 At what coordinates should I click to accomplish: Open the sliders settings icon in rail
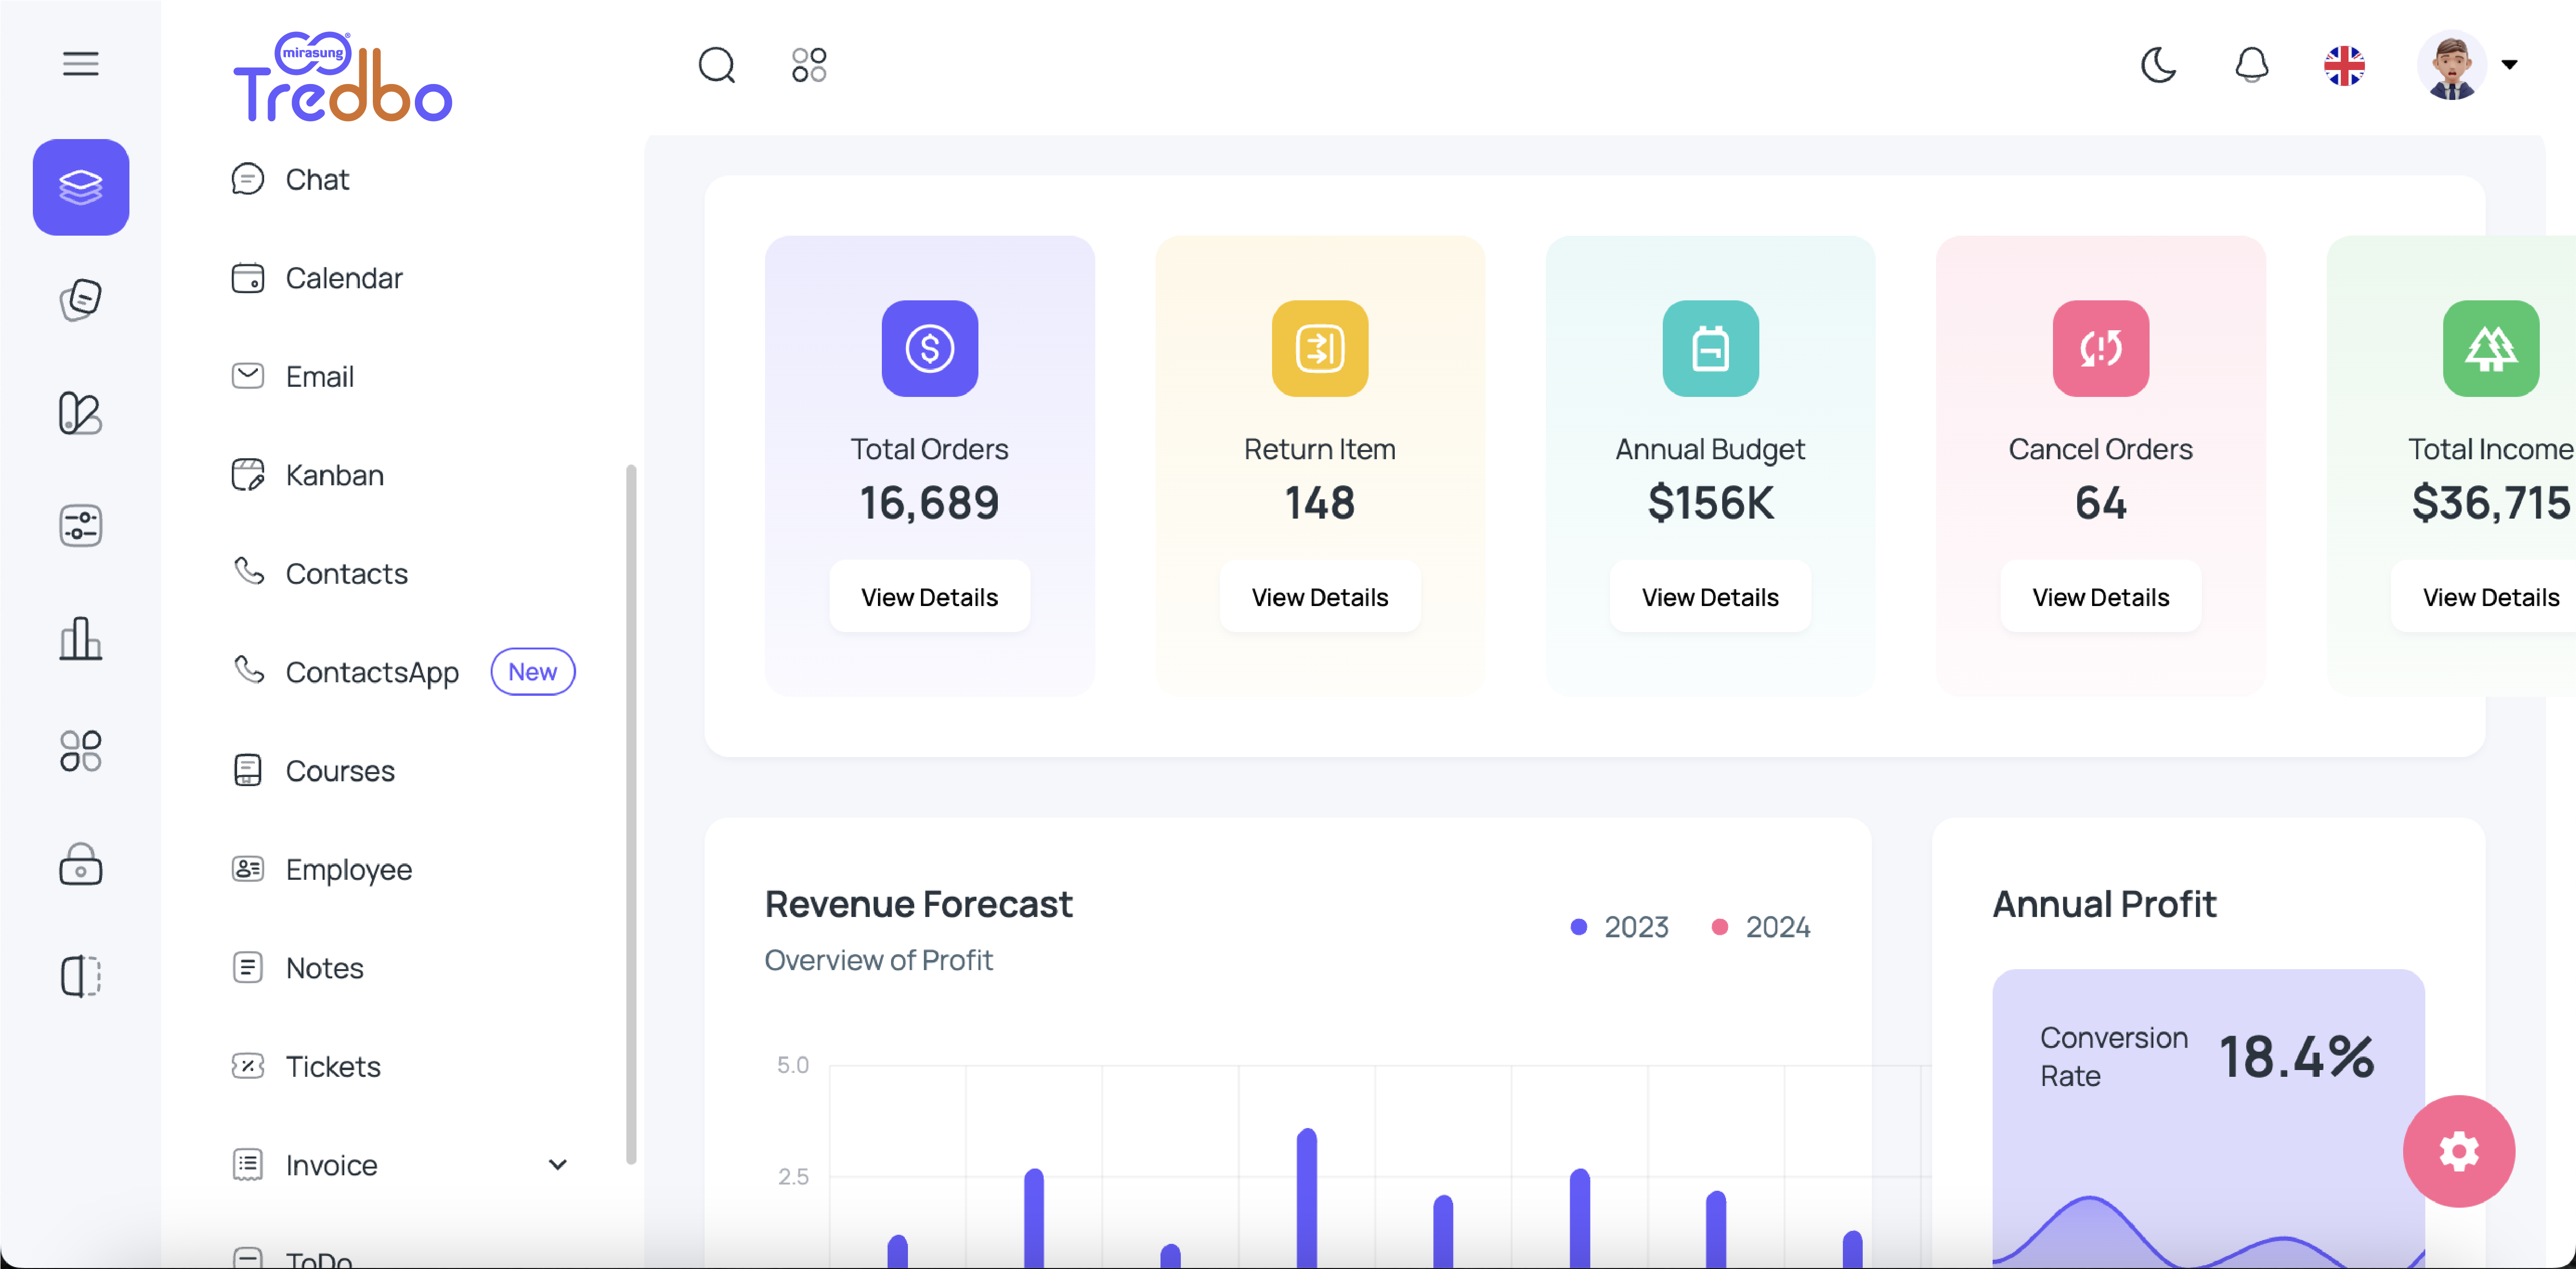pos(81,525)
